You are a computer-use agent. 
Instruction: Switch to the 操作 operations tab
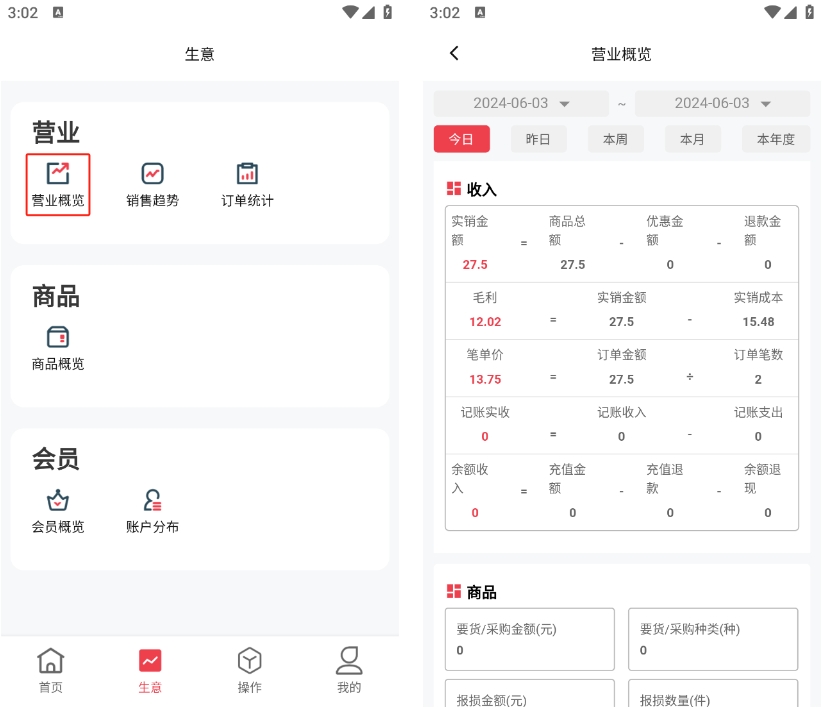click(x=249, y=670)
